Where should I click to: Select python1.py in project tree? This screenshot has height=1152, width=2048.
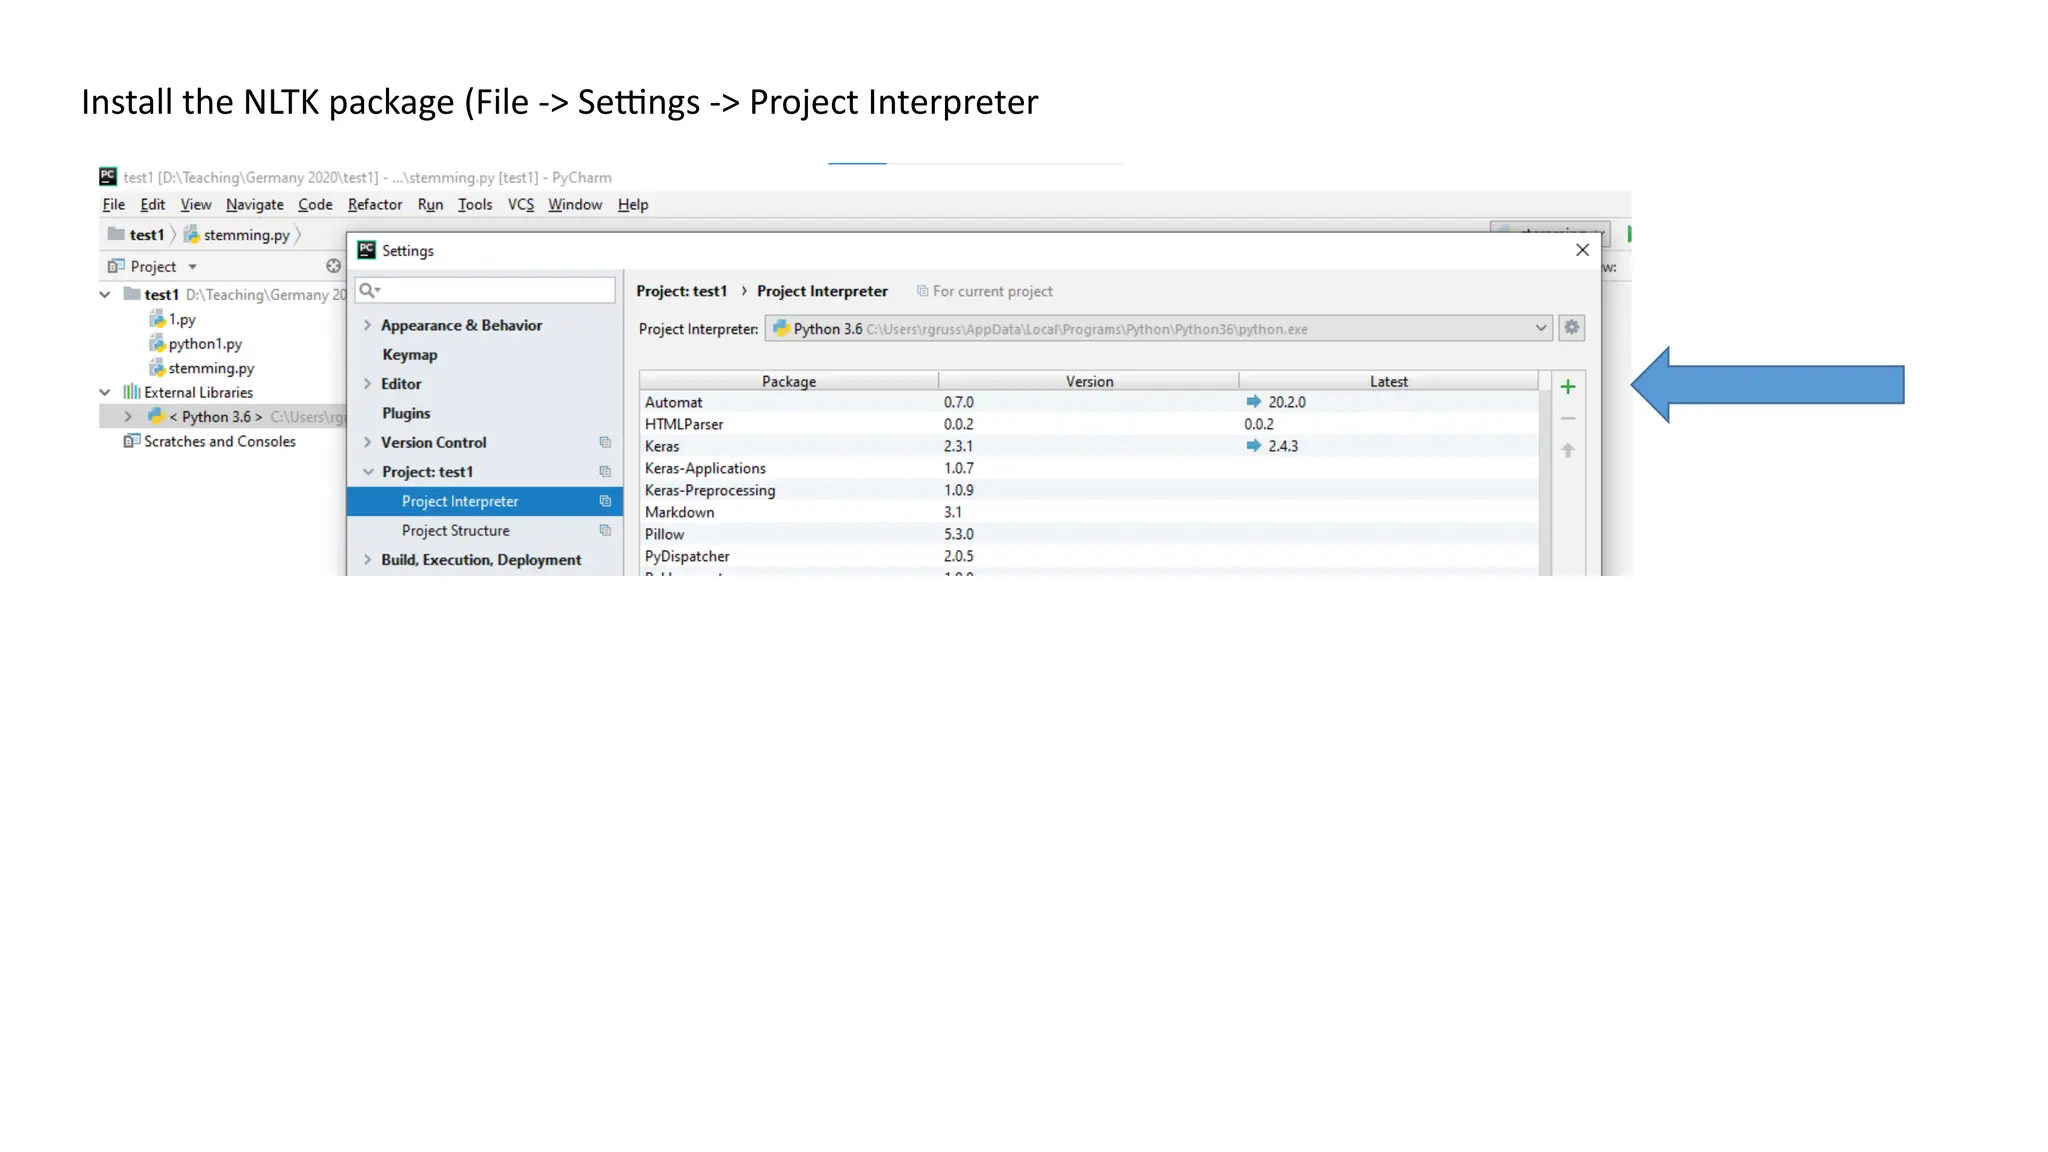coord(205,343)
